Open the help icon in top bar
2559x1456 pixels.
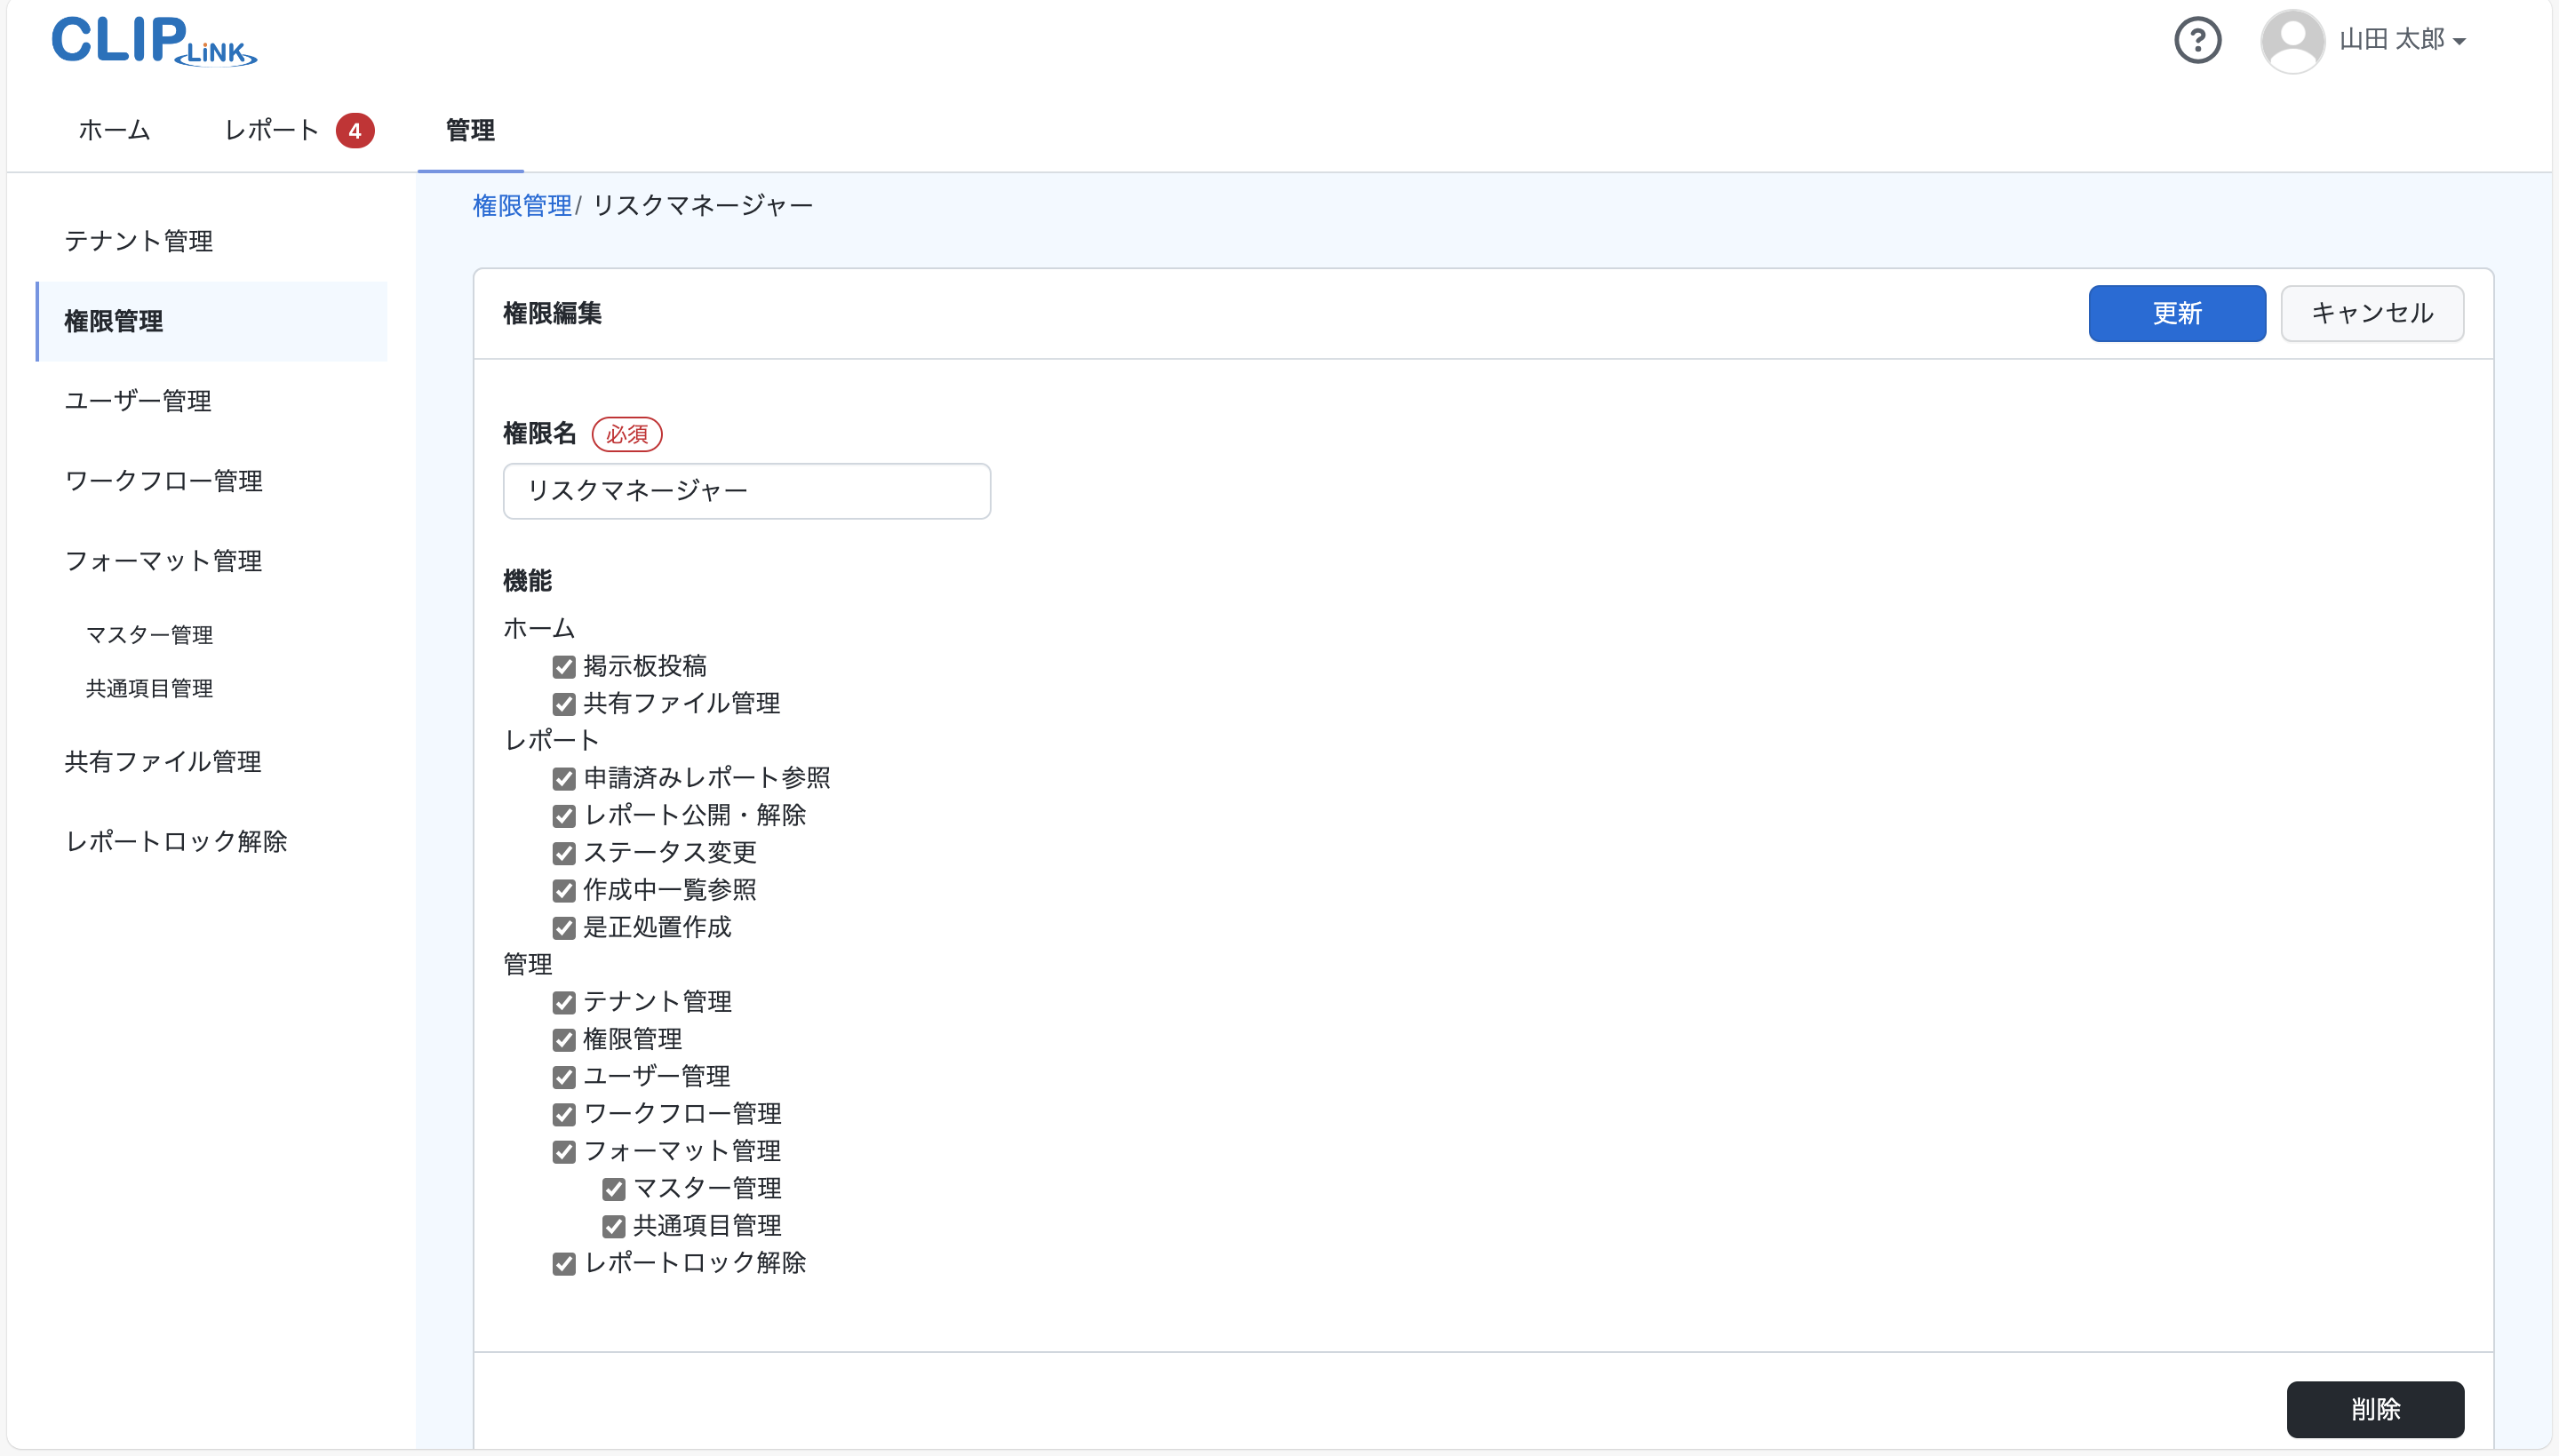[x=2197, y=40]
